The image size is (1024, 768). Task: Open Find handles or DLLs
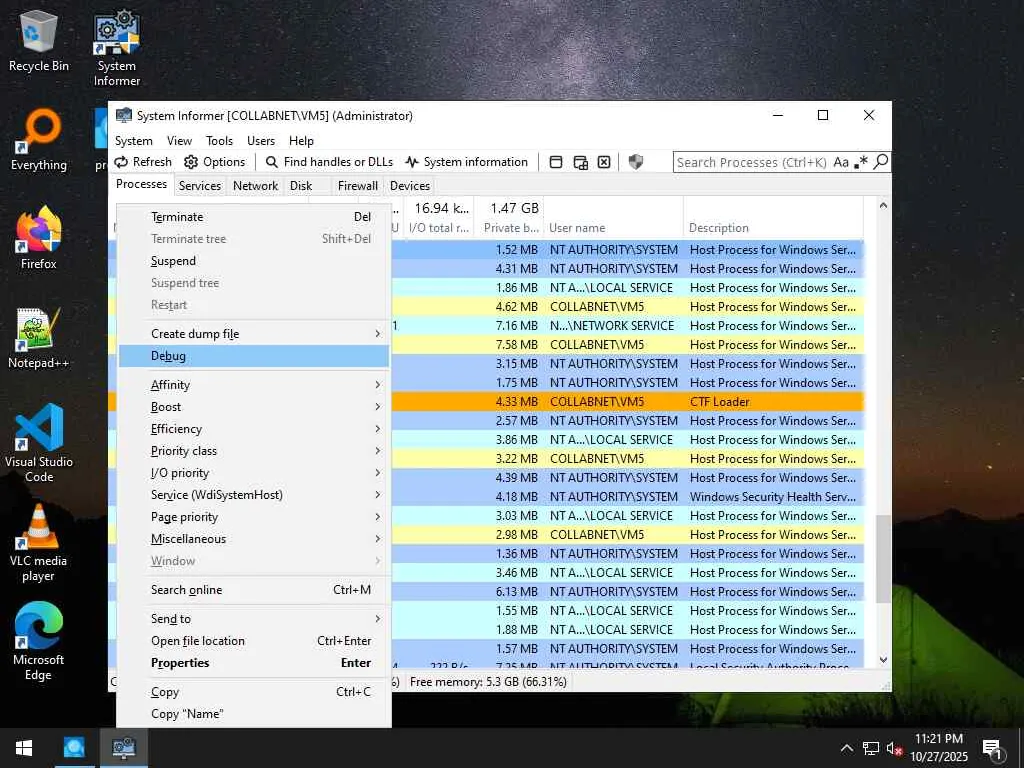coord(330,162)
